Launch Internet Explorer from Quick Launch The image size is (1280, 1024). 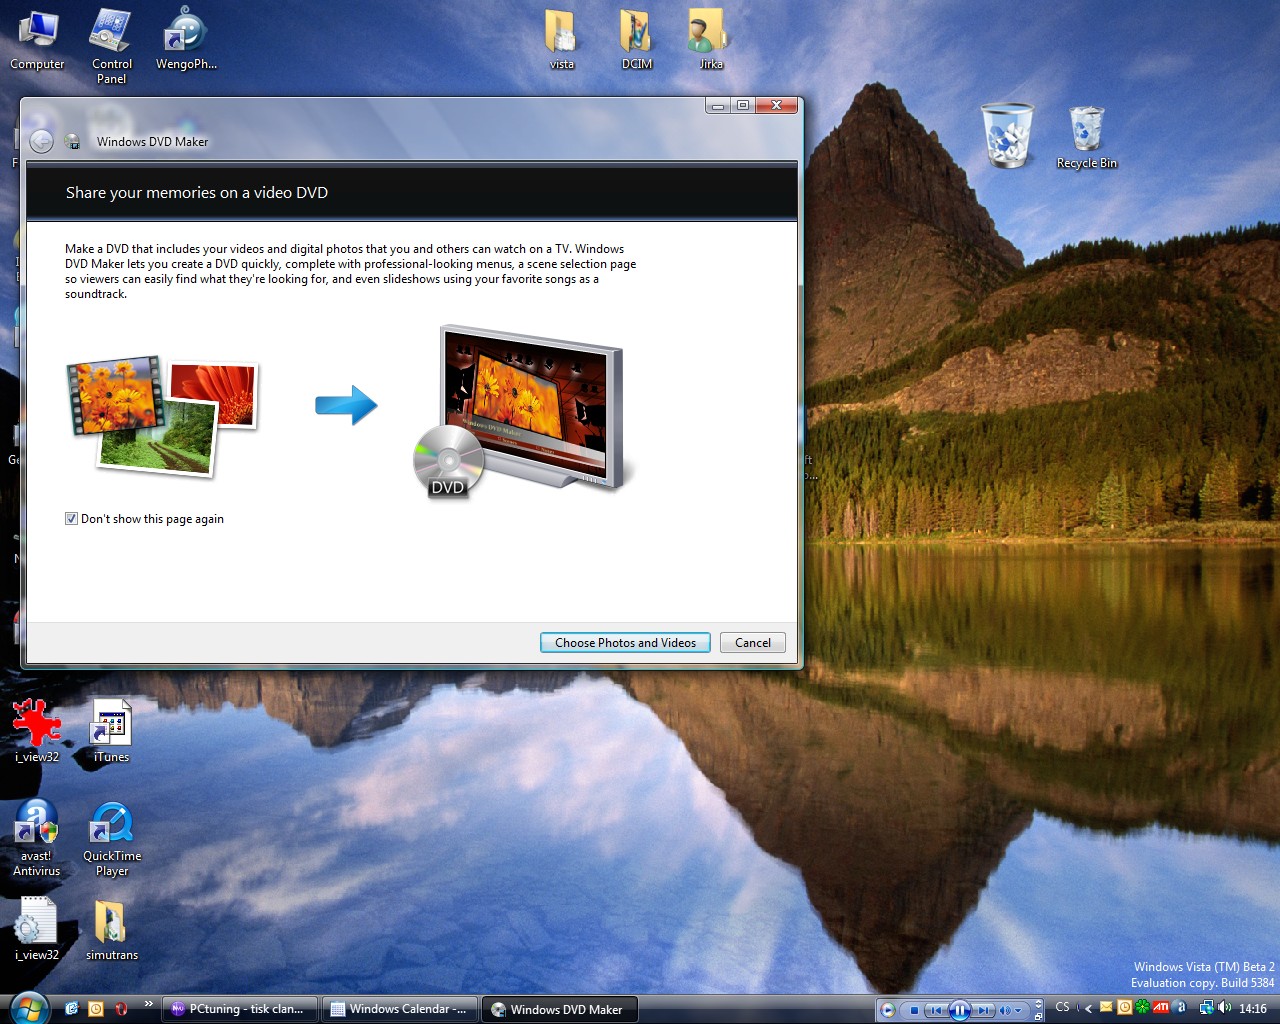(71, 1009)
